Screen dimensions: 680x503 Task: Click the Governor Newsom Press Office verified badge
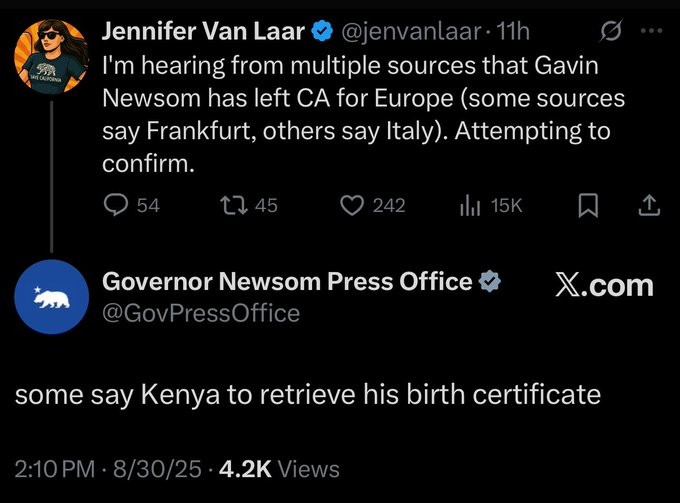coord(490,281)
